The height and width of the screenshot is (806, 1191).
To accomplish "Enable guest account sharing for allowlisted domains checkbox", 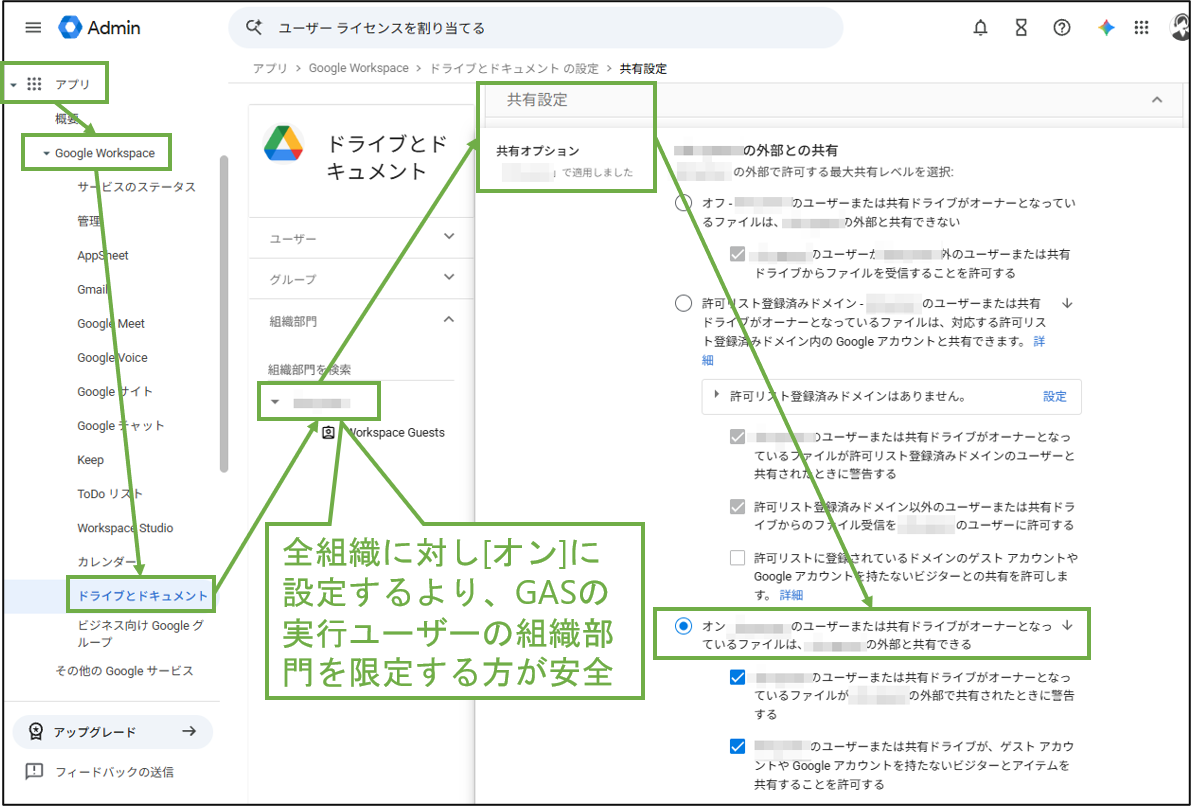I will click(x=737, y=558).
